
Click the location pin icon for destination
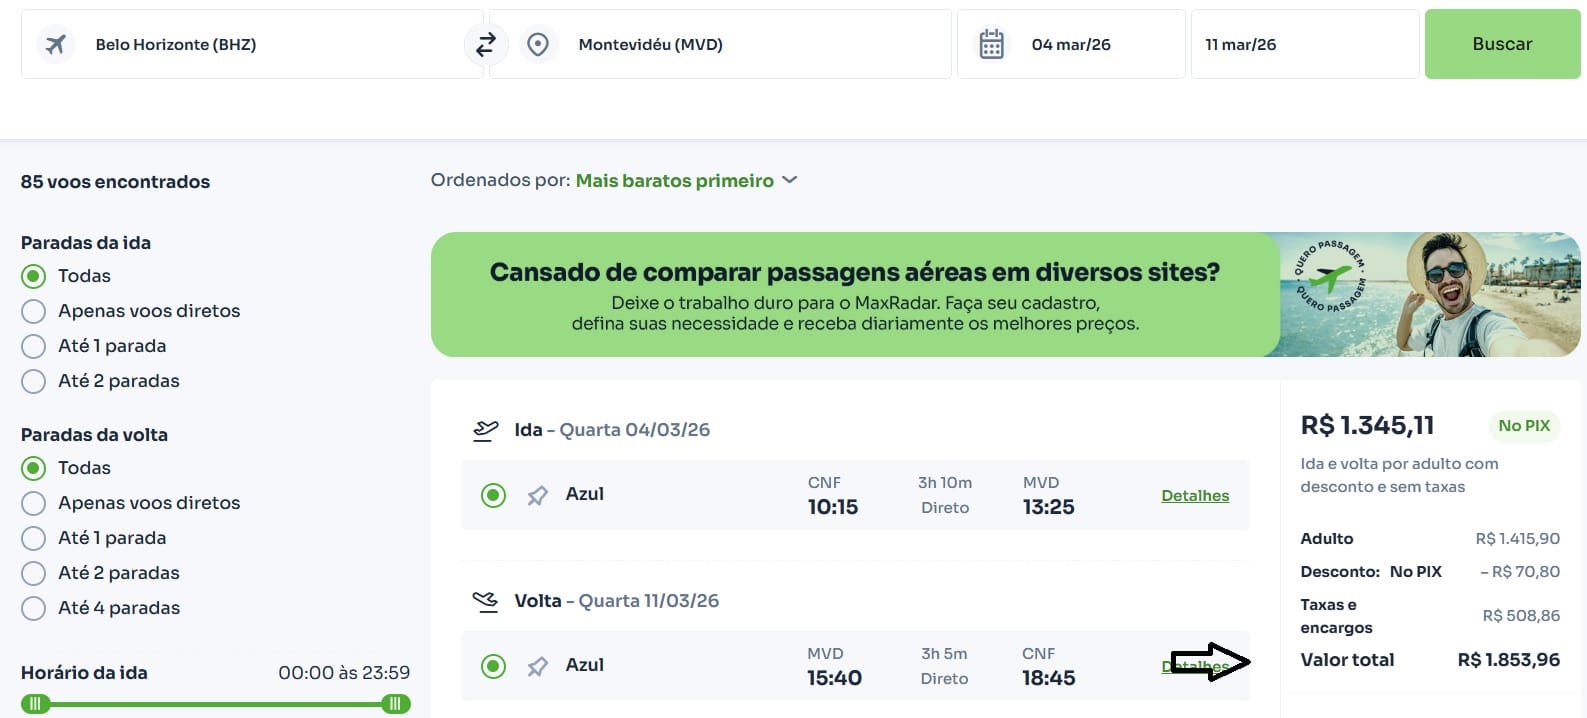point(538,45)
